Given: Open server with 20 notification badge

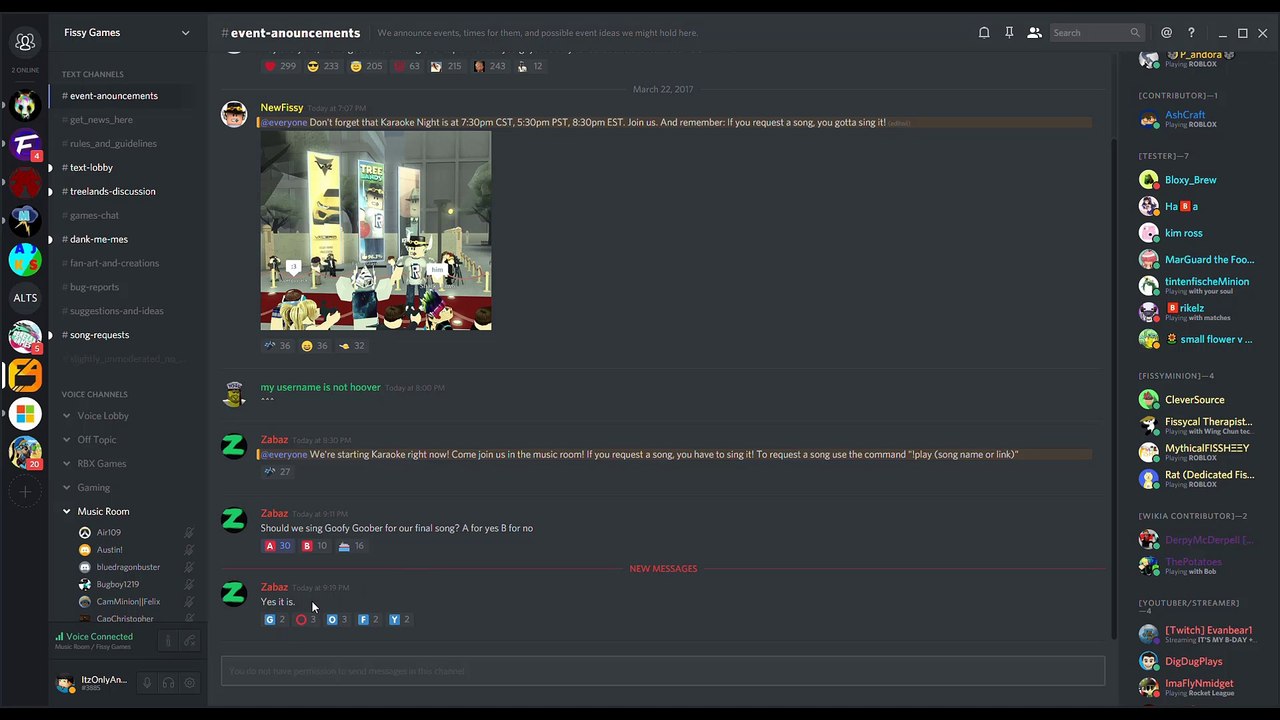Looking at the screenshot, I should click(x=25, y=452).
